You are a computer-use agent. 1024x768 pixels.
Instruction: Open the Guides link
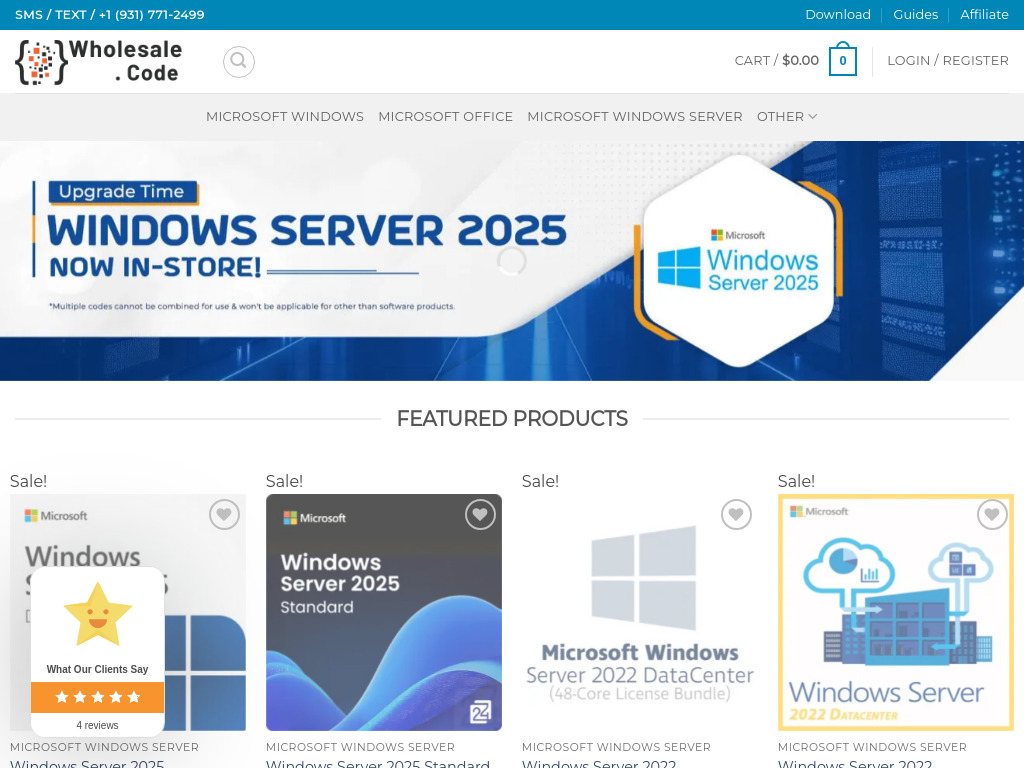[916, 14]
